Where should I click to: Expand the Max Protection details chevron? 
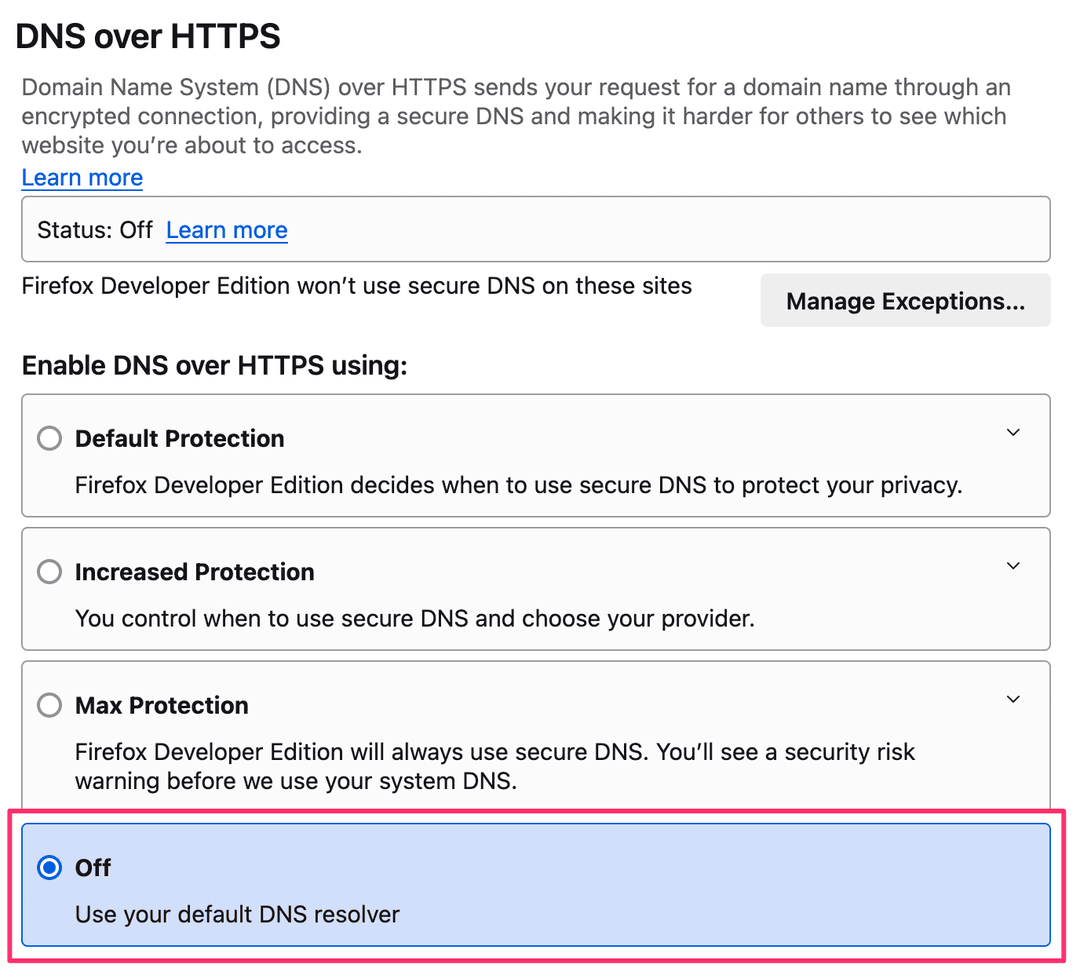pyautogui.click(x=1013, y=699)
